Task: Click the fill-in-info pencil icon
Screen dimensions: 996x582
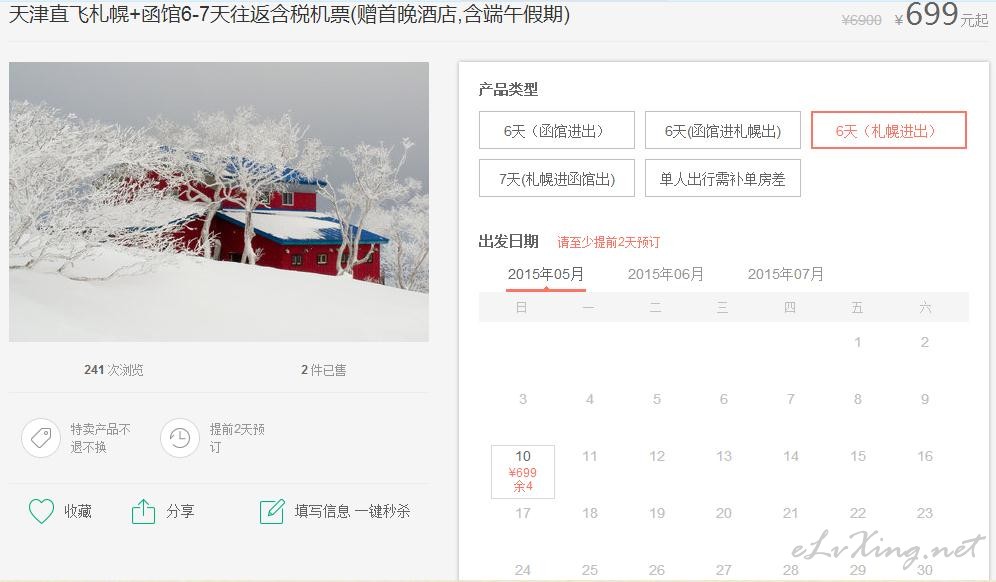Action: [272, 511]
